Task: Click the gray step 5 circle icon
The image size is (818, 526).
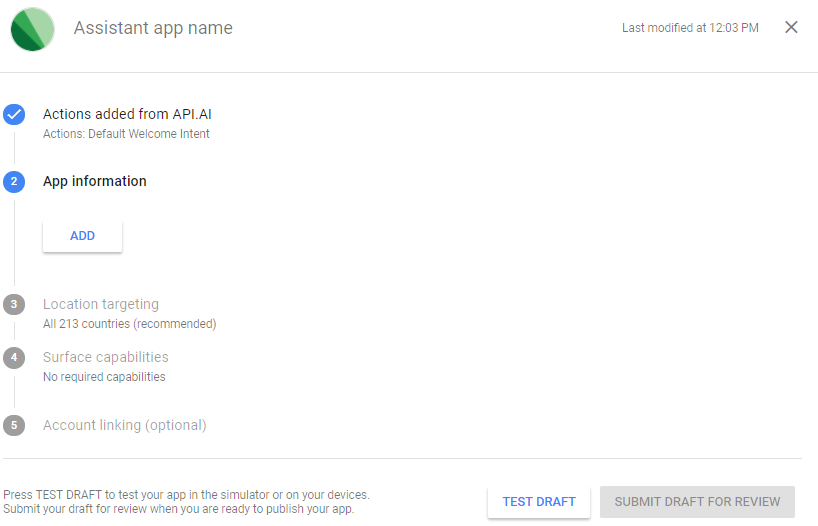Action: [14, 425]
